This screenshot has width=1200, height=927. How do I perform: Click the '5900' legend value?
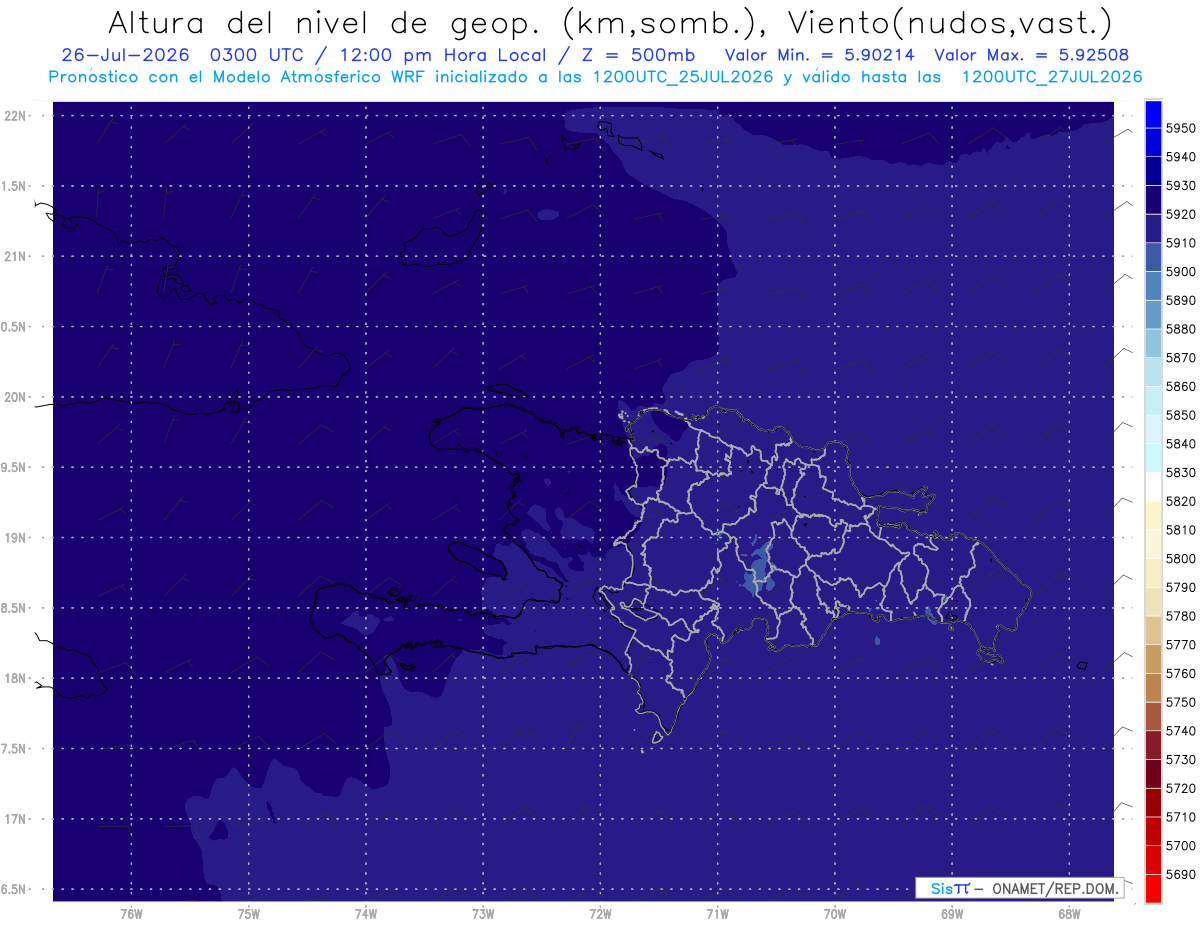point(1181,272)
